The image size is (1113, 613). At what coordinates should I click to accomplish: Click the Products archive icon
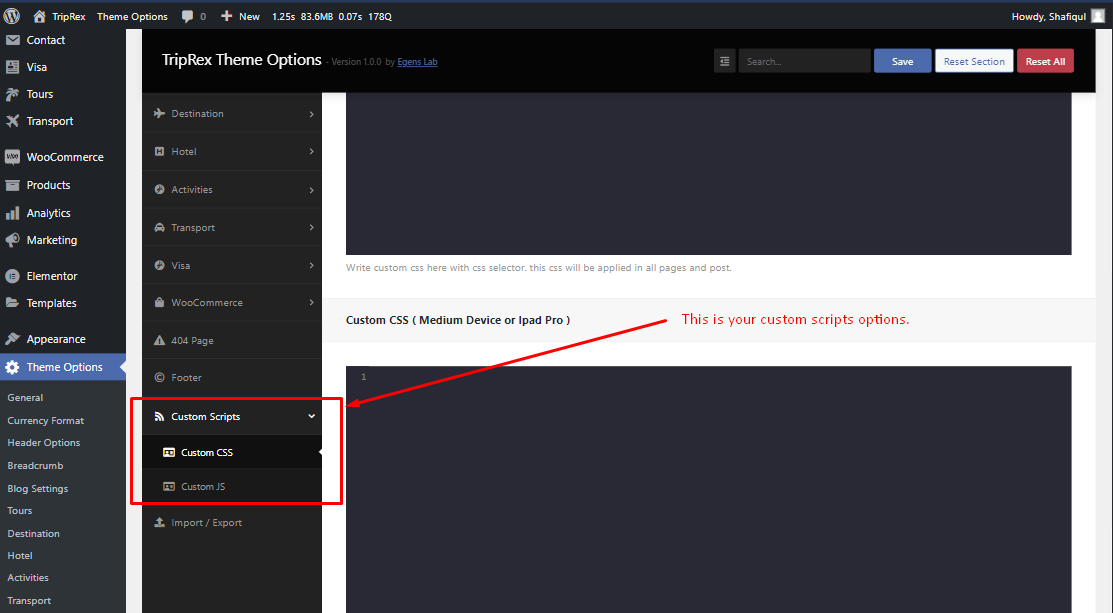pos(12,185)
